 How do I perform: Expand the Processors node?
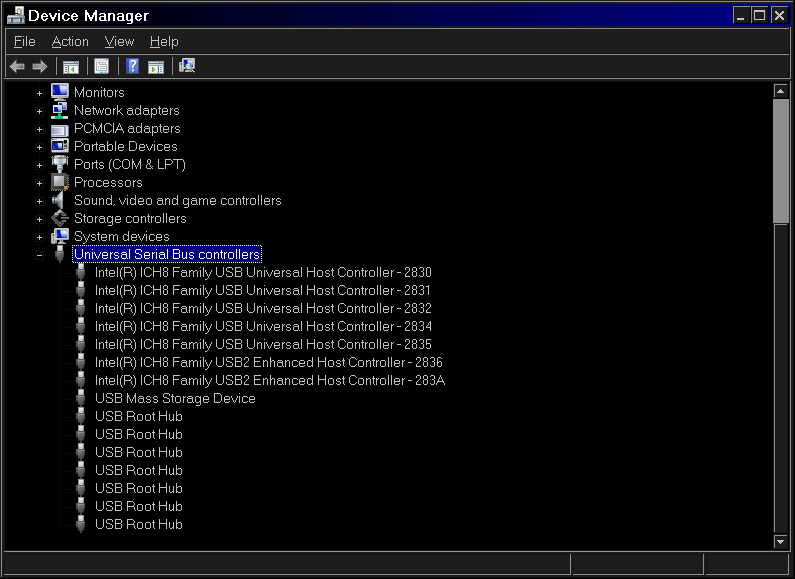pyautogui.click(x=40, y=183)
